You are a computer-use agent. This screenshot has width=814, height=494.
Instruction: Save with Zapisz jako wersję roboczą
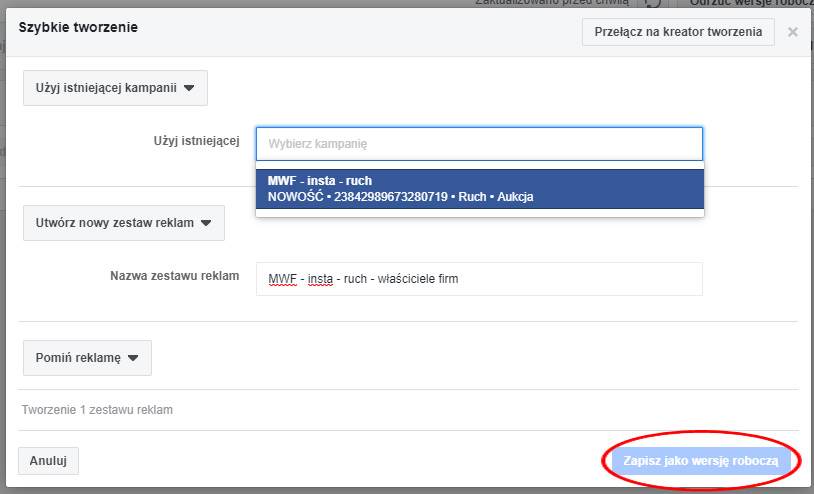coord(700,461)
